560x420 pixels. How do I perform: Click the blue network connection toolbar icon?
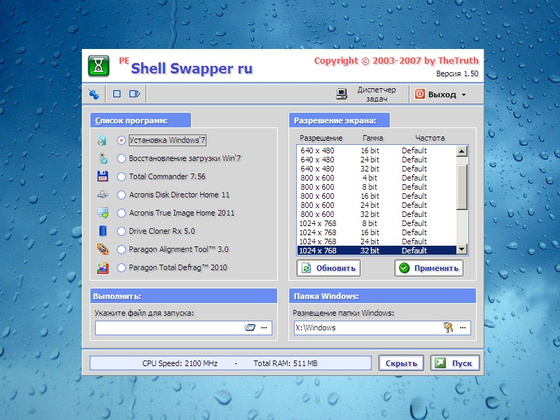(94, 94)
